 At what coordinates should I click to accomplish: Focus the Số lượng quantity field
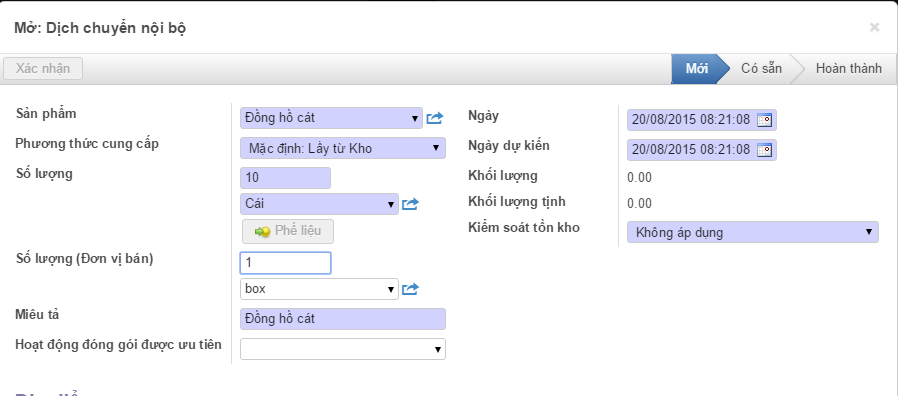click(x=286, y=178)
